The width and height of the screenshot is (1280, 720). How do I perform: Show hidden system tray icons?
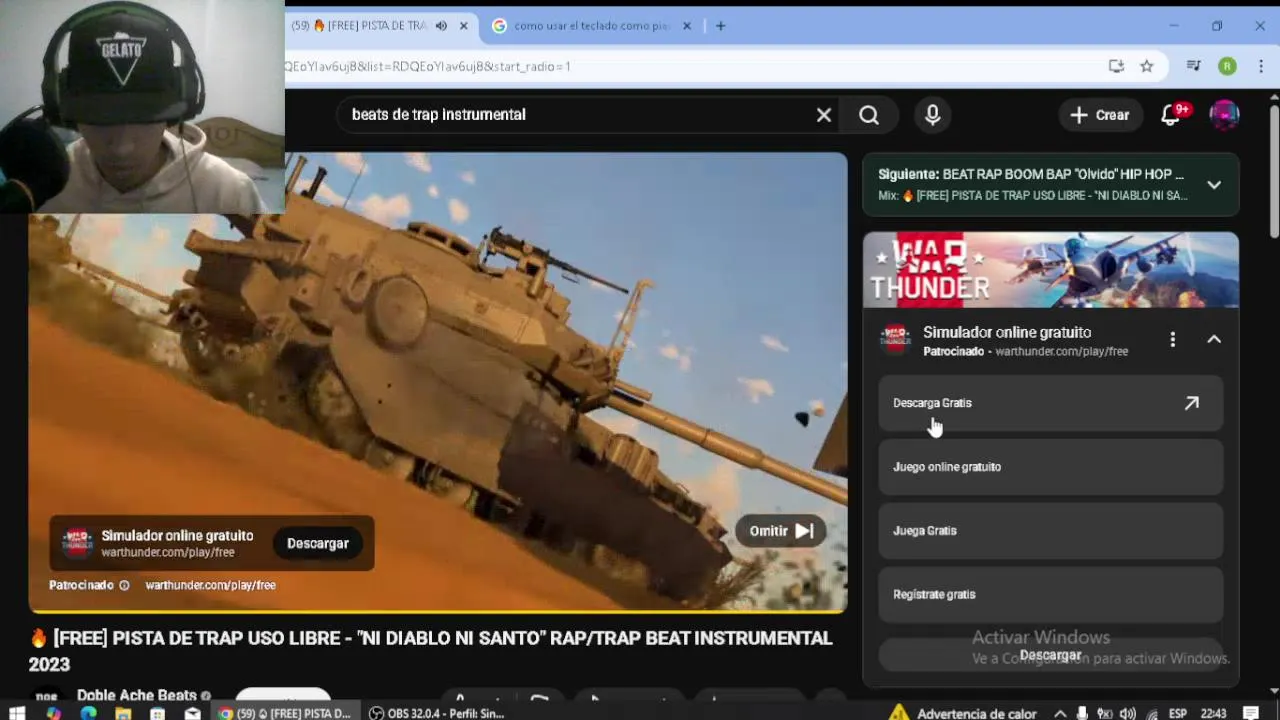click(x=1060, y=713)
